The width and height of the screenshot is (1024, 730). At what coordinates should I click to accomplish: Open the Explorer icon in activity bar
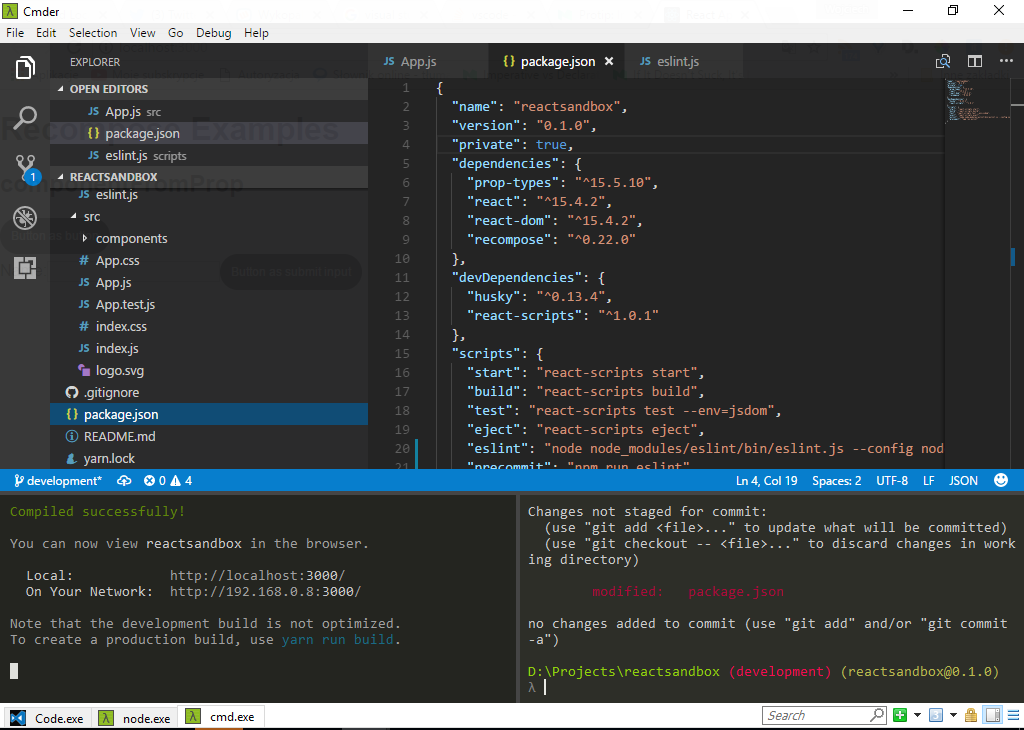25,68
